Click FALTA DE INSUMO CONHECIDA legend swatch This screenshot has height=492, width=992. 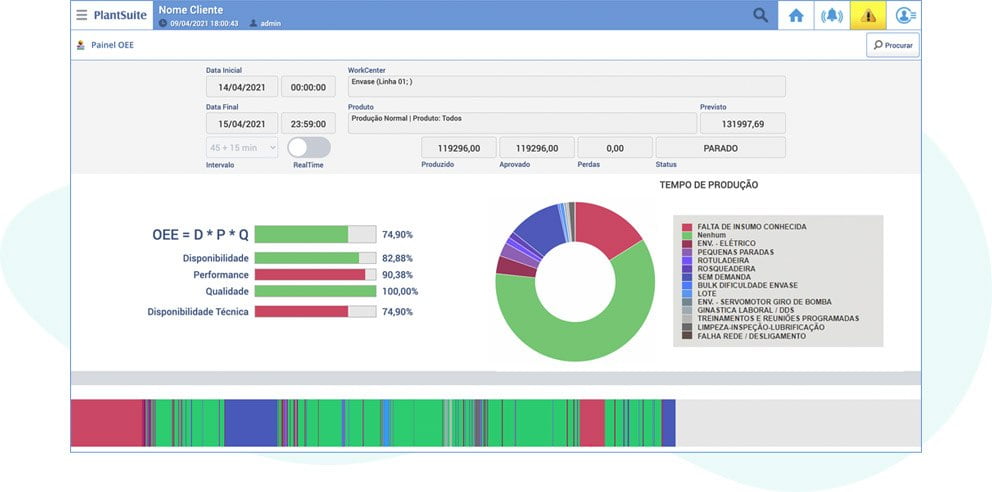(x=687, y=226)
